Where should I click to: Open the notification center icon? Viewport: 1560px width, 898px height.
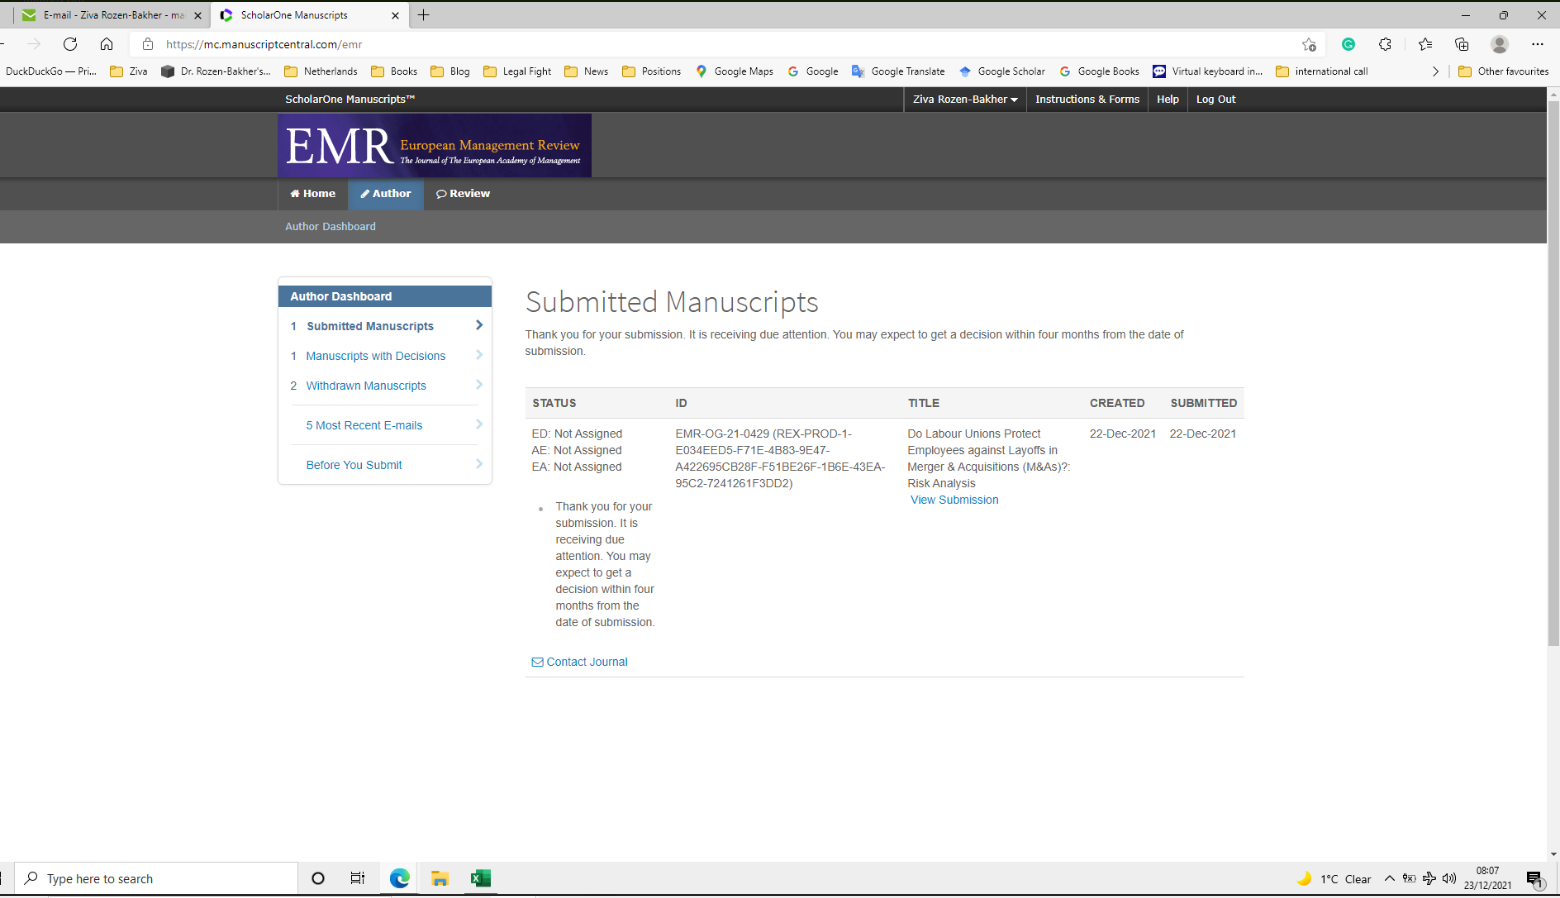pos(1535,879)
